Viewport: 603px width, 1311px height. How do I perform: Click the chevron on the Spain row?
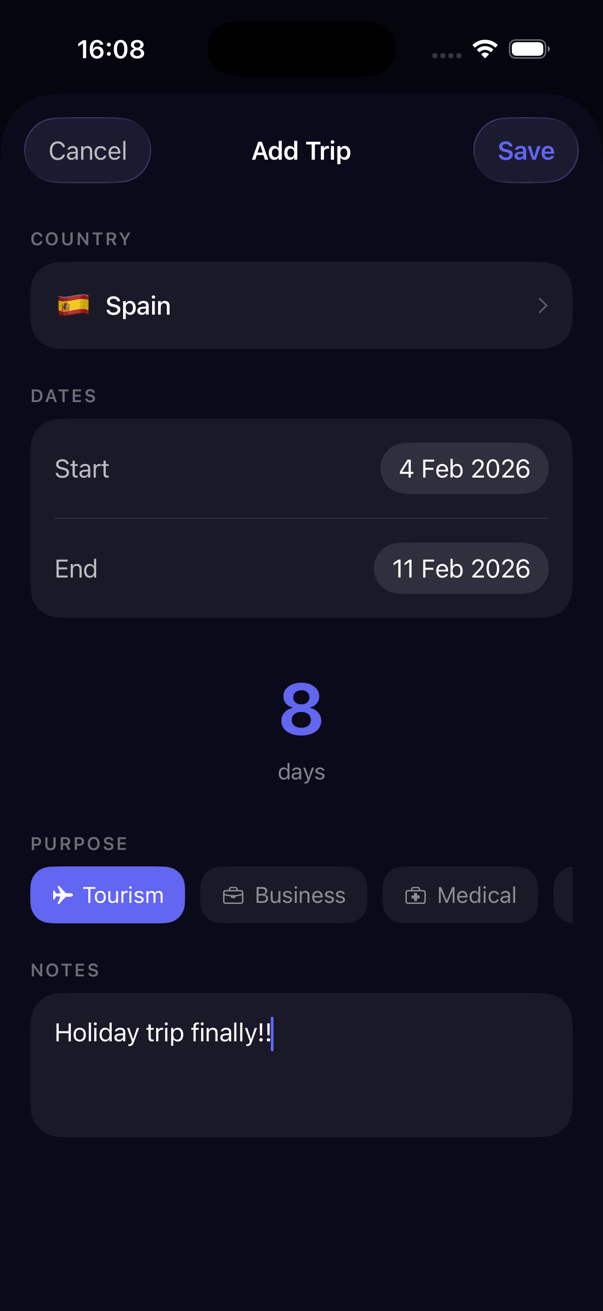click(x=543, y=305)
